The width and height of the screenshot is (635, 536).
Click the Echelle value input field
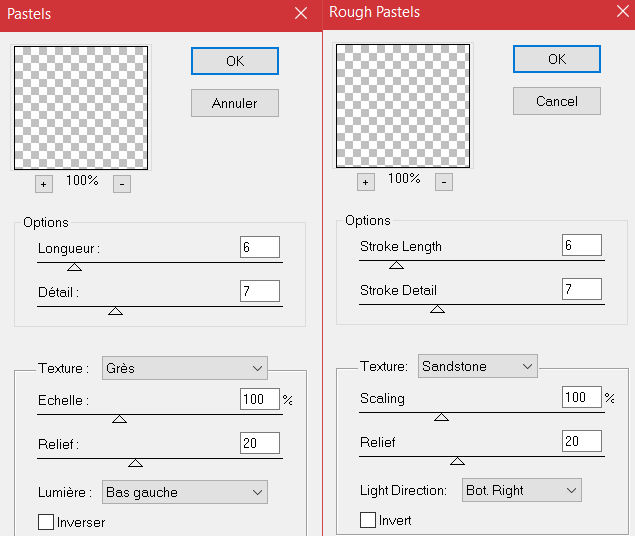pos(259,399)
